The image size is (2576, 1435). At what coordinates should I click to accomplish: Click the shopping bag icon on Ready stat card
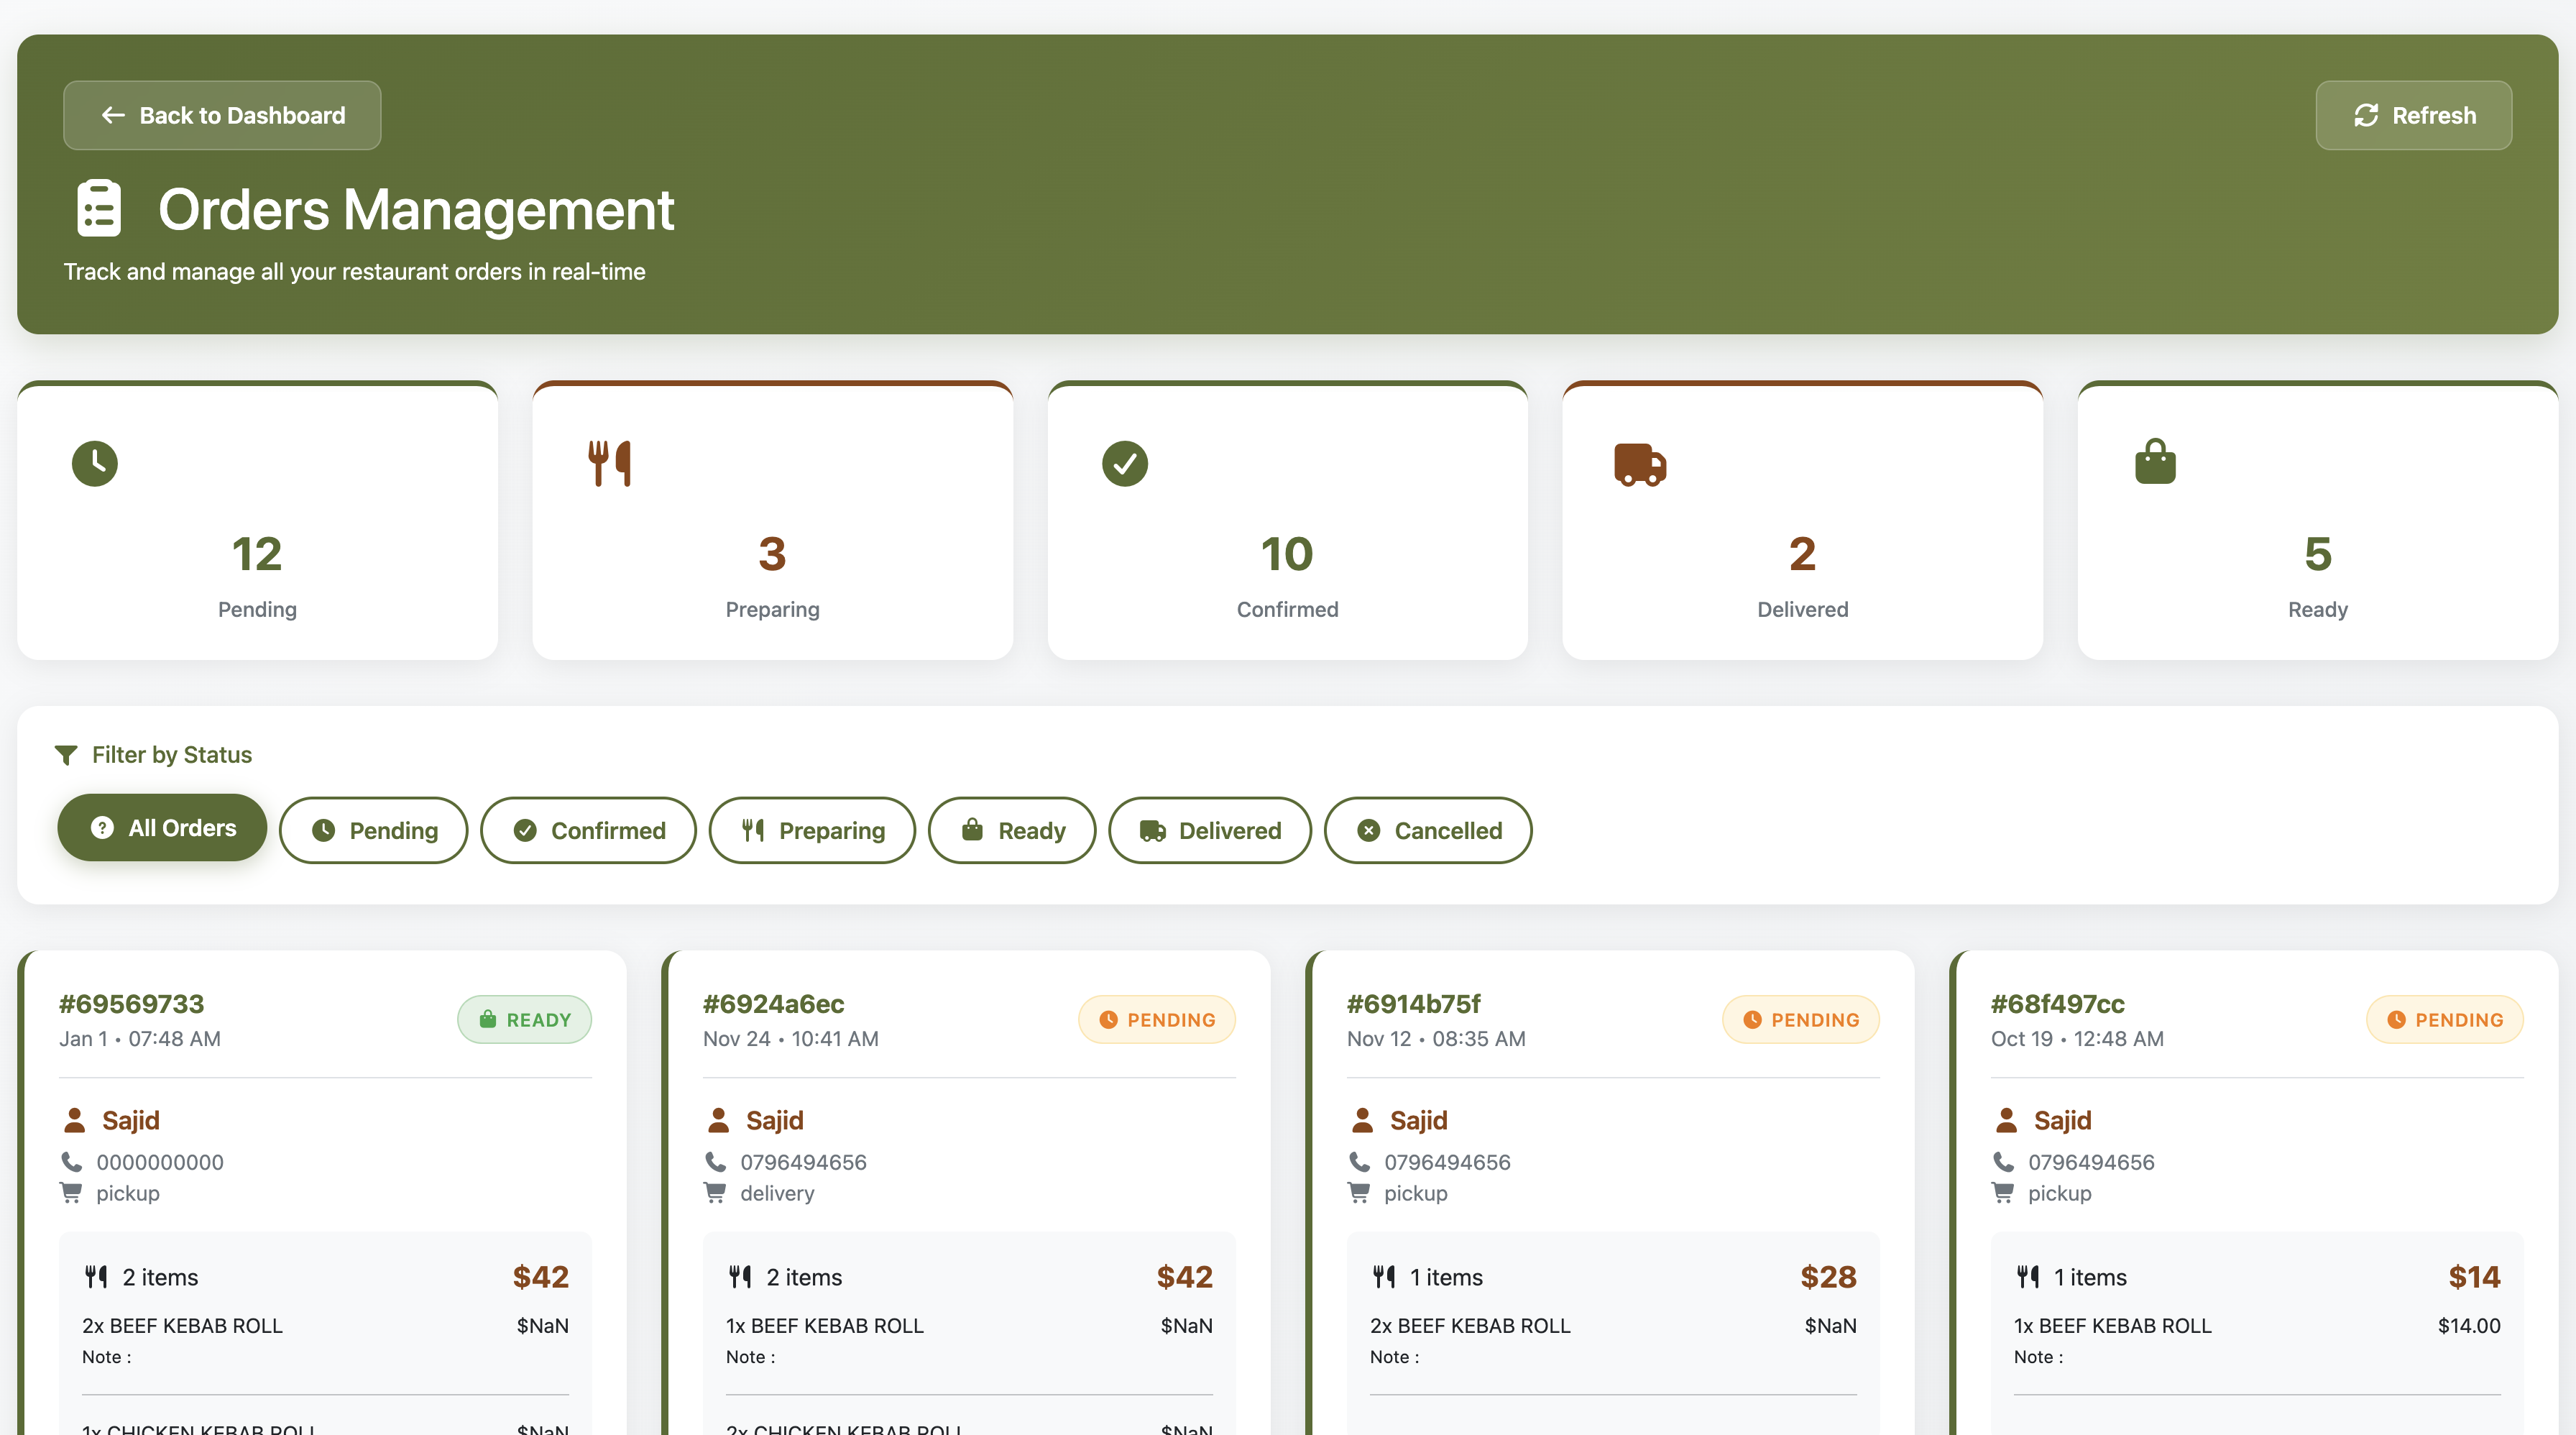(2155, 462)
